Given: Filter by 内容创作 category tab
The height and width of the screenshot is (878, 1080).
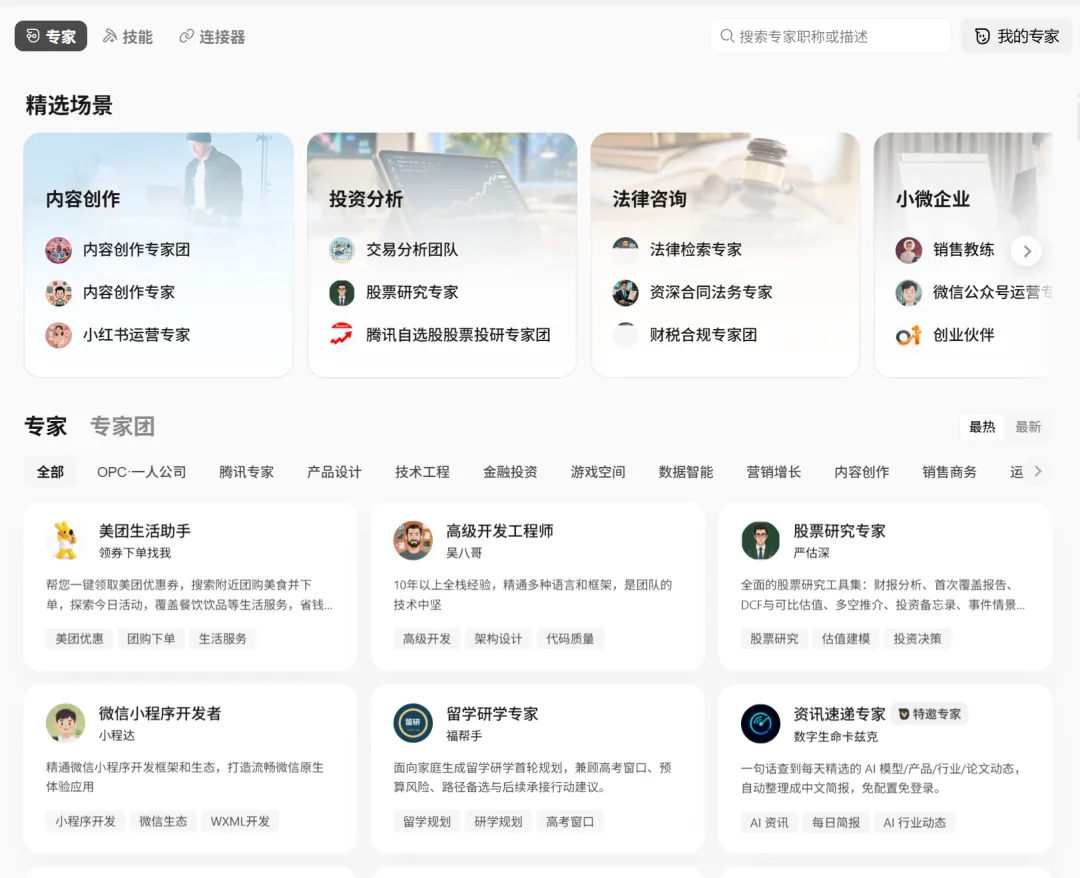Looking at the screenshot, I should point(862,472).
